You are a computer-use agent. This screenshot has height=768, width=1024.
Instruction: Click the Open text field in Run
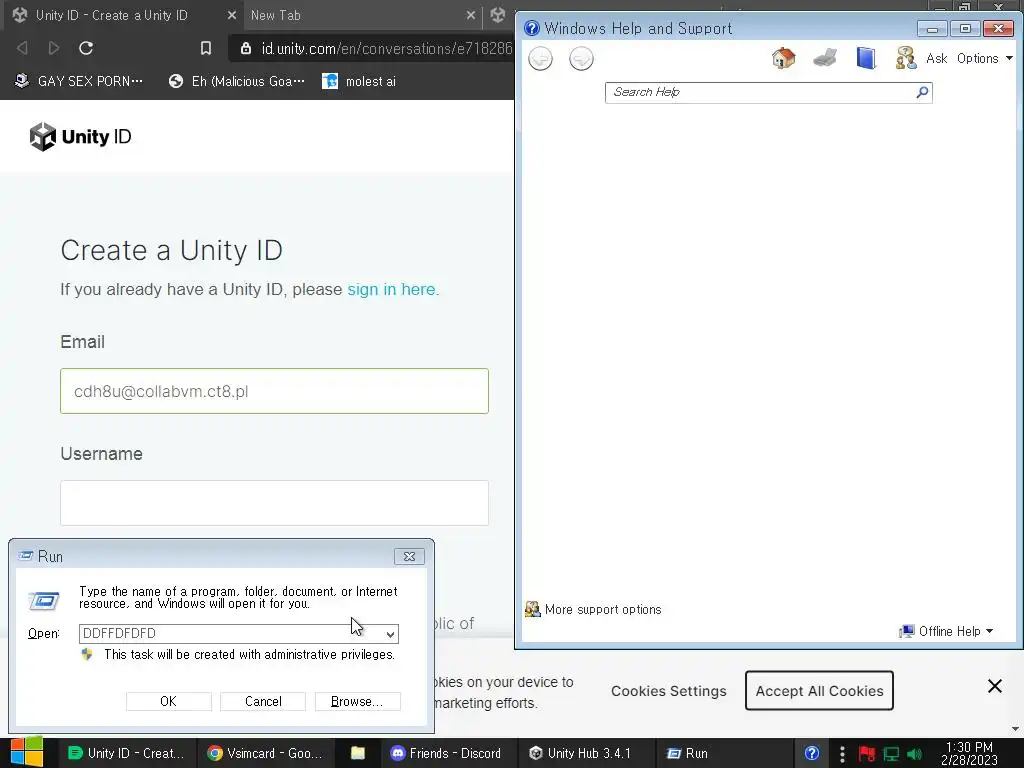231,633
